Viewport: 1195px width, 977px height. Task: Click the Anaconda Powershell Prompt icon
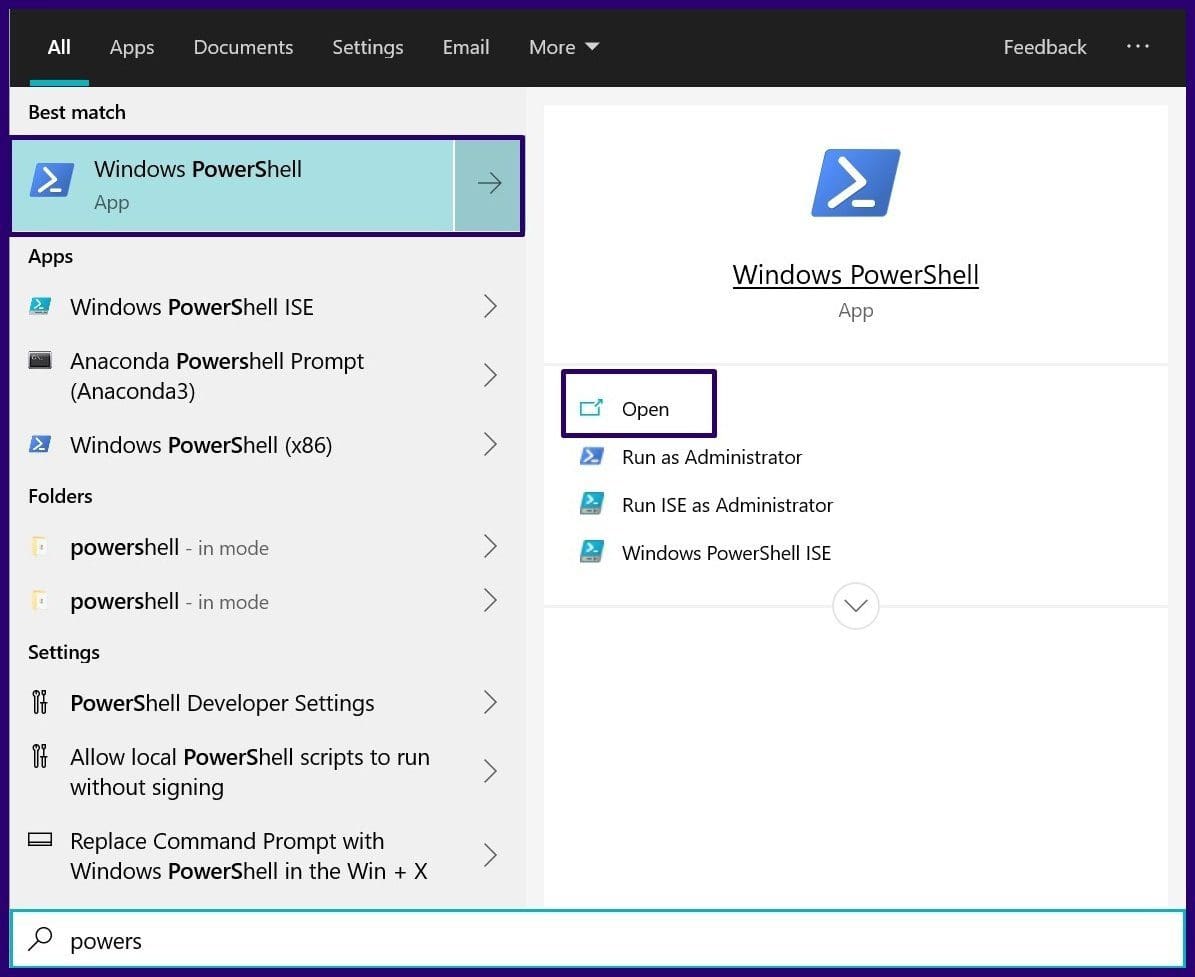pyautogui.click(x=40, y=360)
